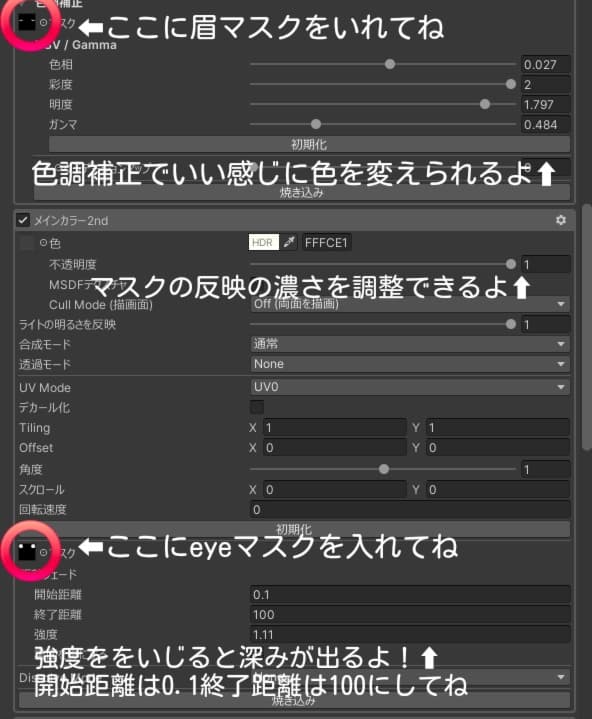Viewport: 592px width, 719px height.
Task: Select the eyebrow mask texture thumbnail at top
Action: 26,22
